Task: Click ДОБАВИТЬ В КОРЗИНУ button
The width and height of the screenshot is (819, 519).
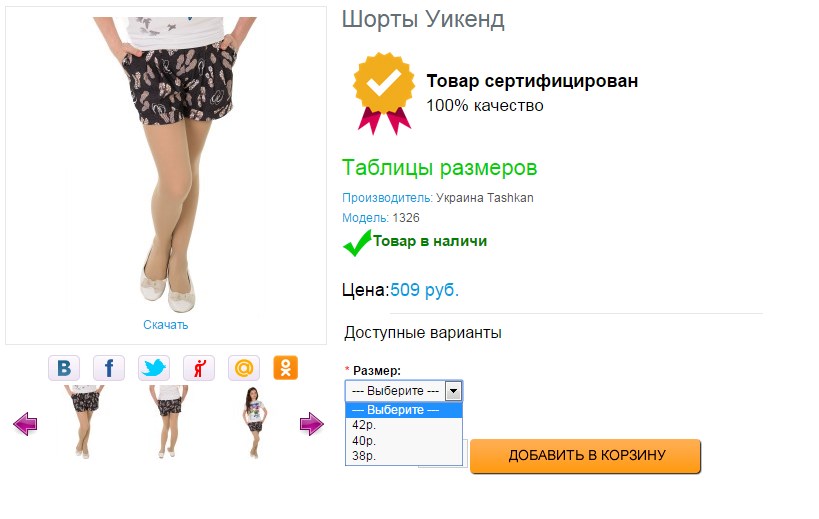Action: click(x=586, y=456)
